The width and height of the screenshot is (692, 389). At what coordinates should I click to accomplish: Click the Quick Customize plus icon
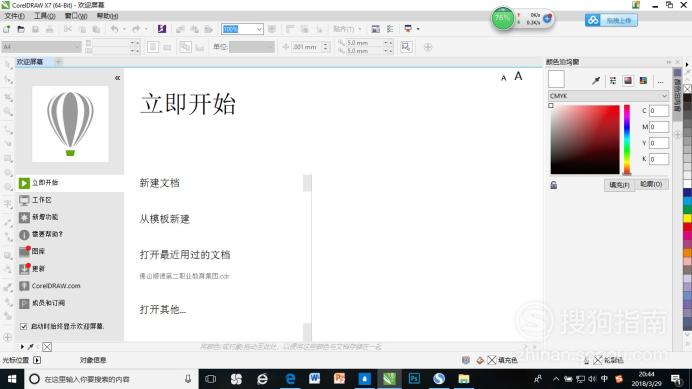click(x=428, y=47)
